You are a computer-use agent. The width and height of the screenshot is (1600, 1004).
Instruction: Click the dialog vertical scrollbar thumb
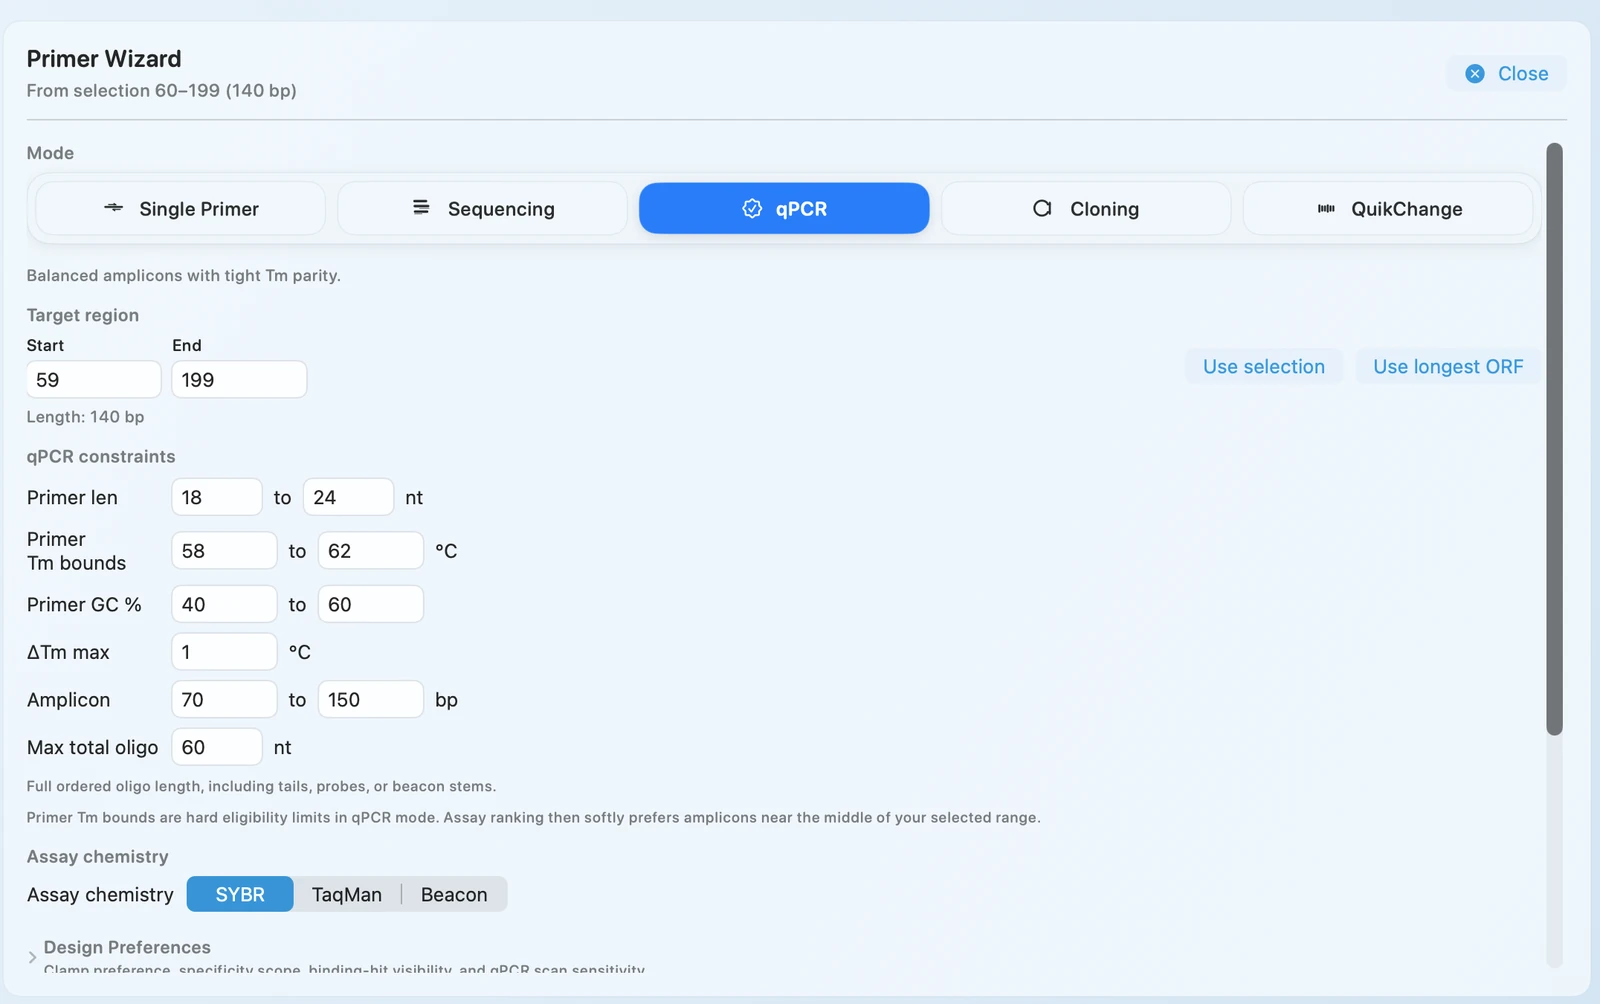[x=1554, y=439]
